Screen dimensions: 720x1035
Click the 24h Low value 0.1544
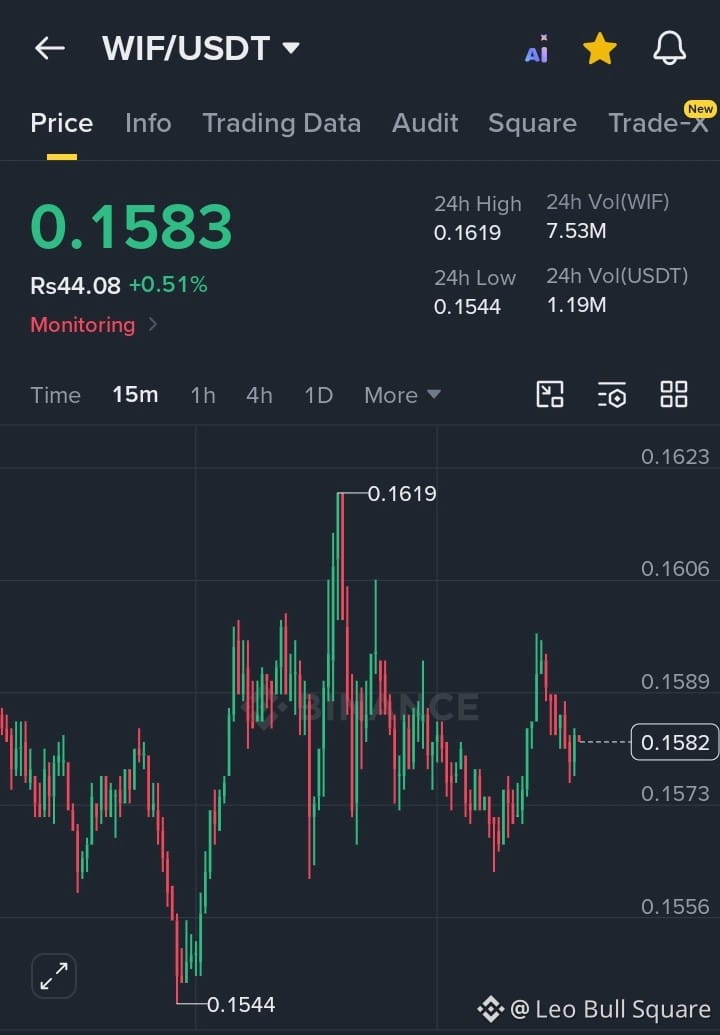click(x=467, y=306)
